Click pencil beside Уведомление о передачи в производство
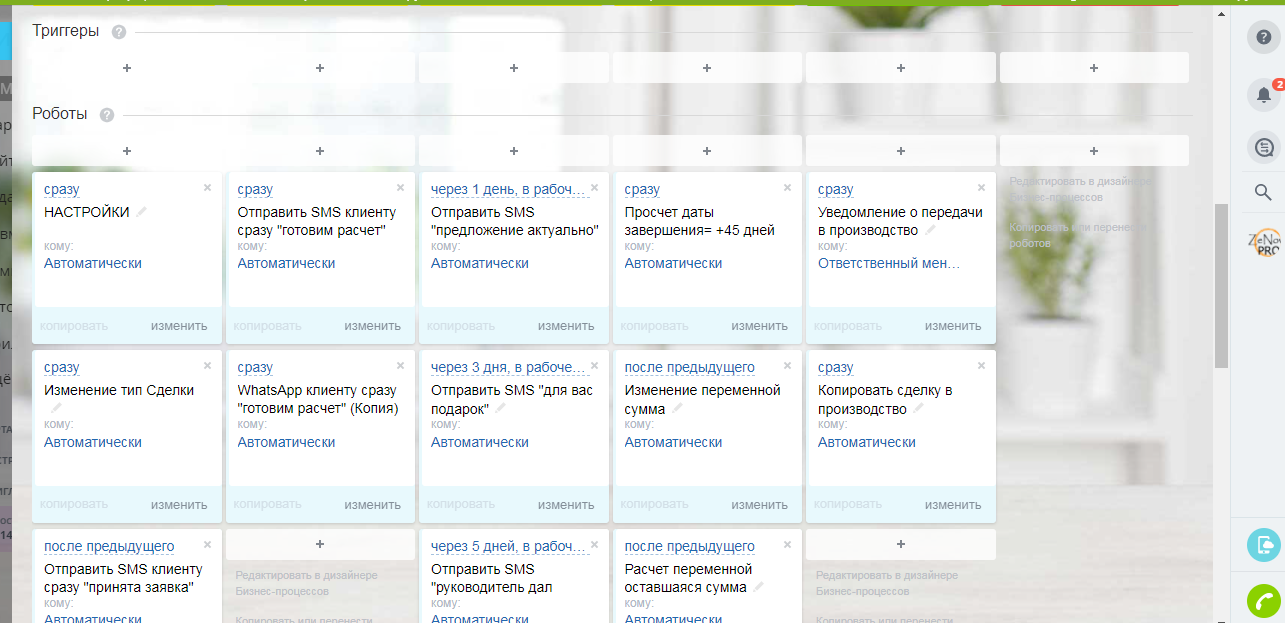 pos(930,230)
